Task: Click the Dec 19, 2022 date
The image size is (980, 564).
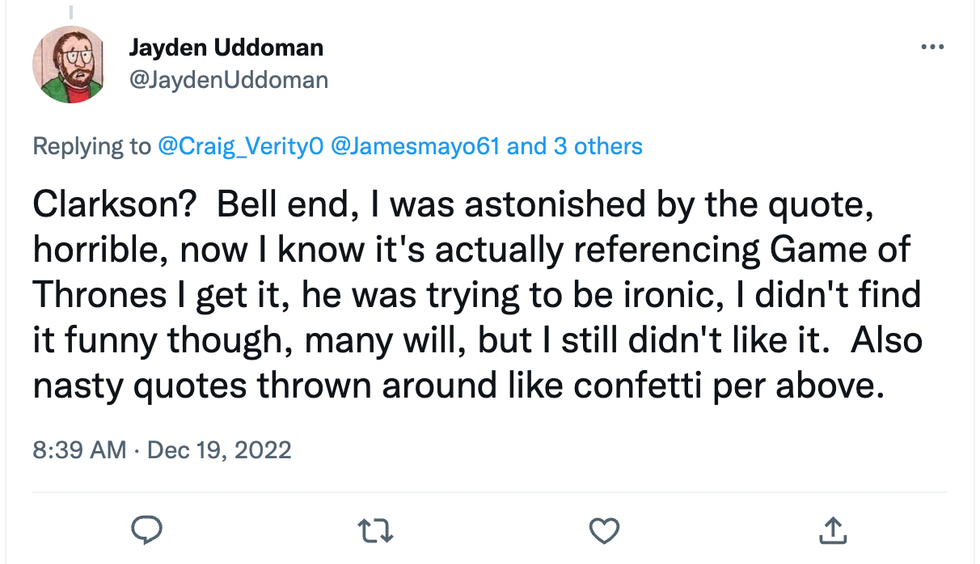Action: (219, 449)
